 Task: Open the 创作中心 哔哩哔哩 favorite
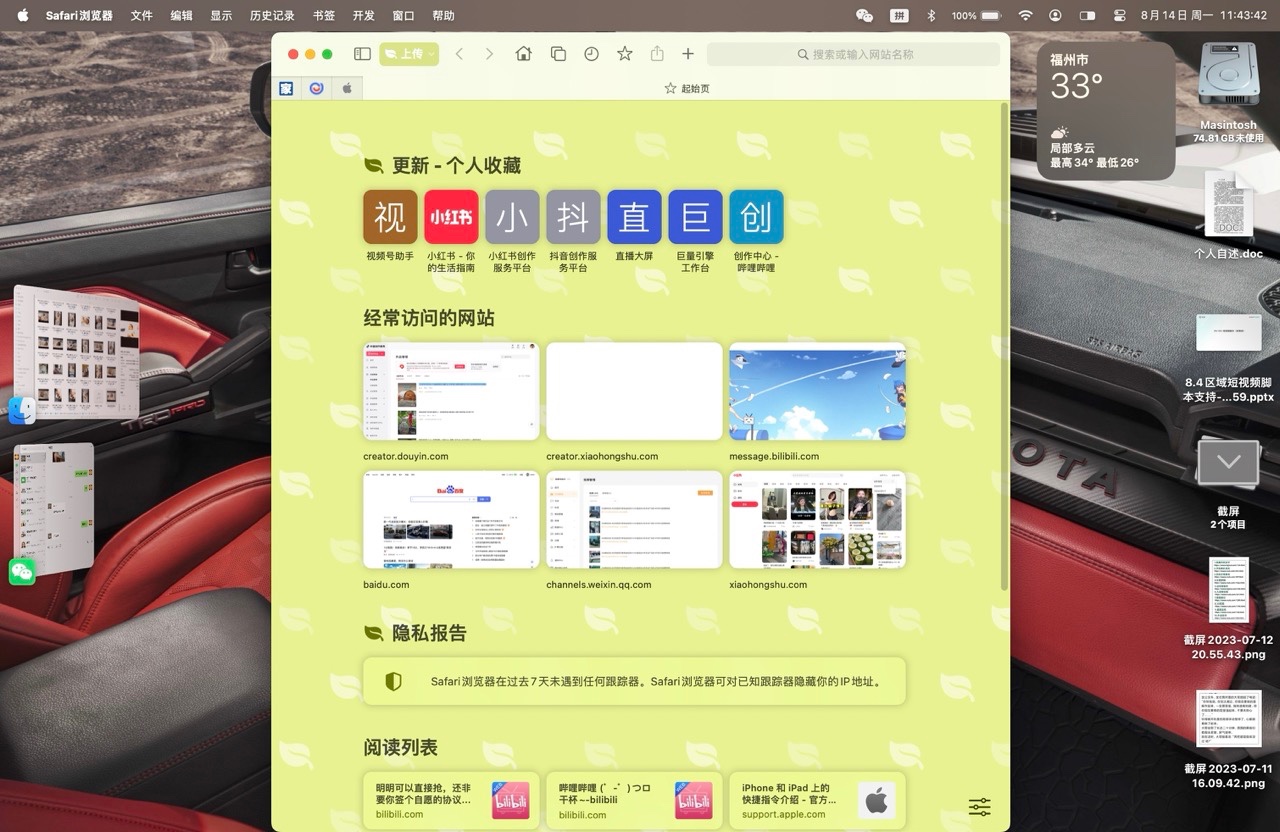click(x=756, y=217)
